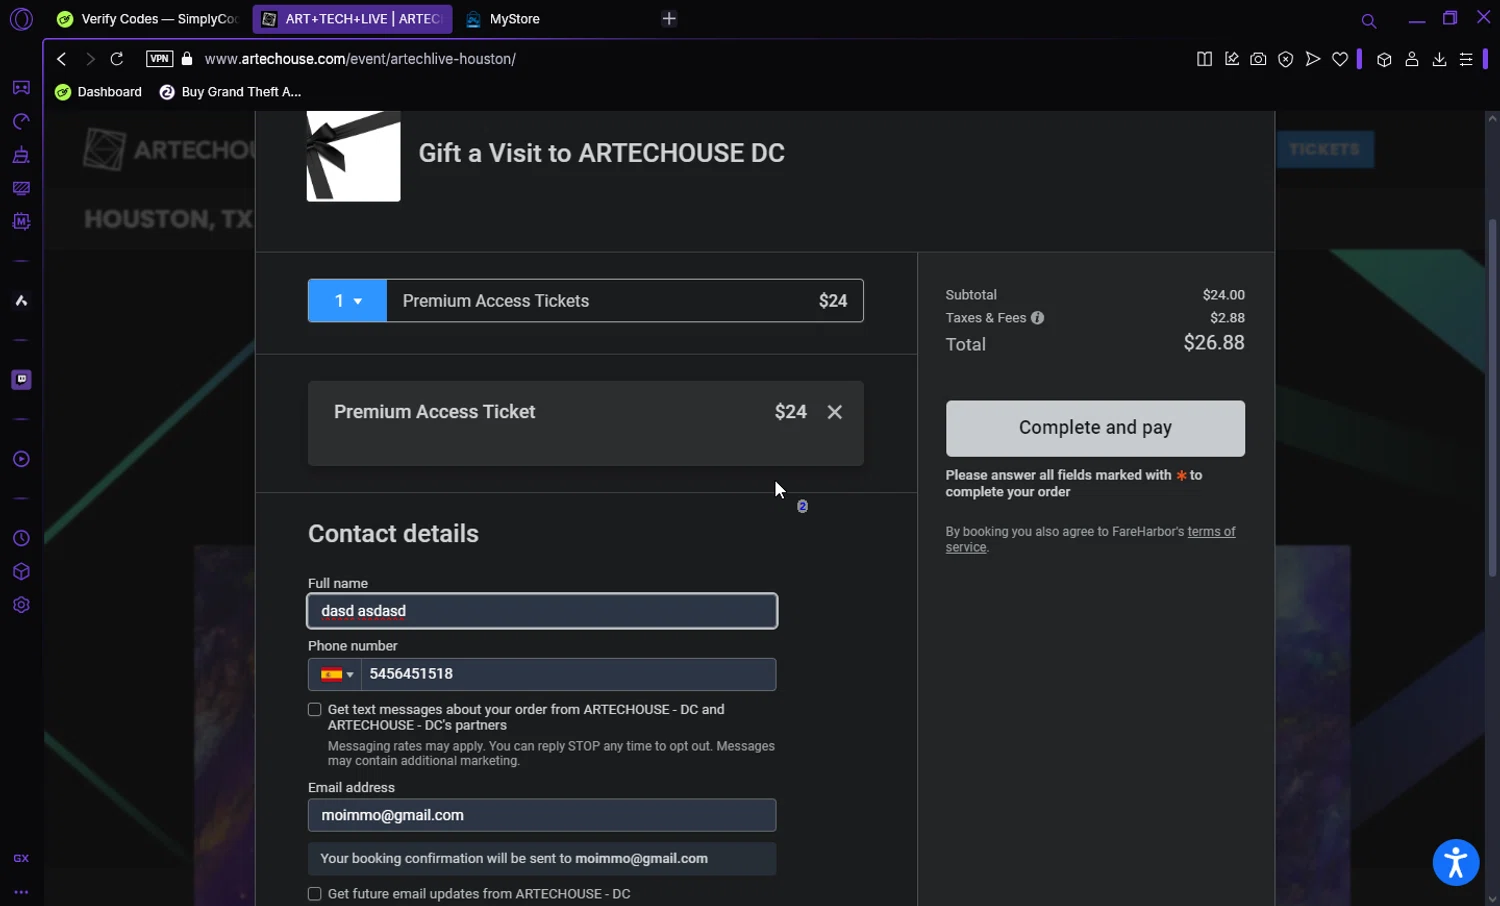Viewport: 1500px width, 906px height.
Task: Open Buy Grand Theft A... bookmark
Action: pos(230,92)
